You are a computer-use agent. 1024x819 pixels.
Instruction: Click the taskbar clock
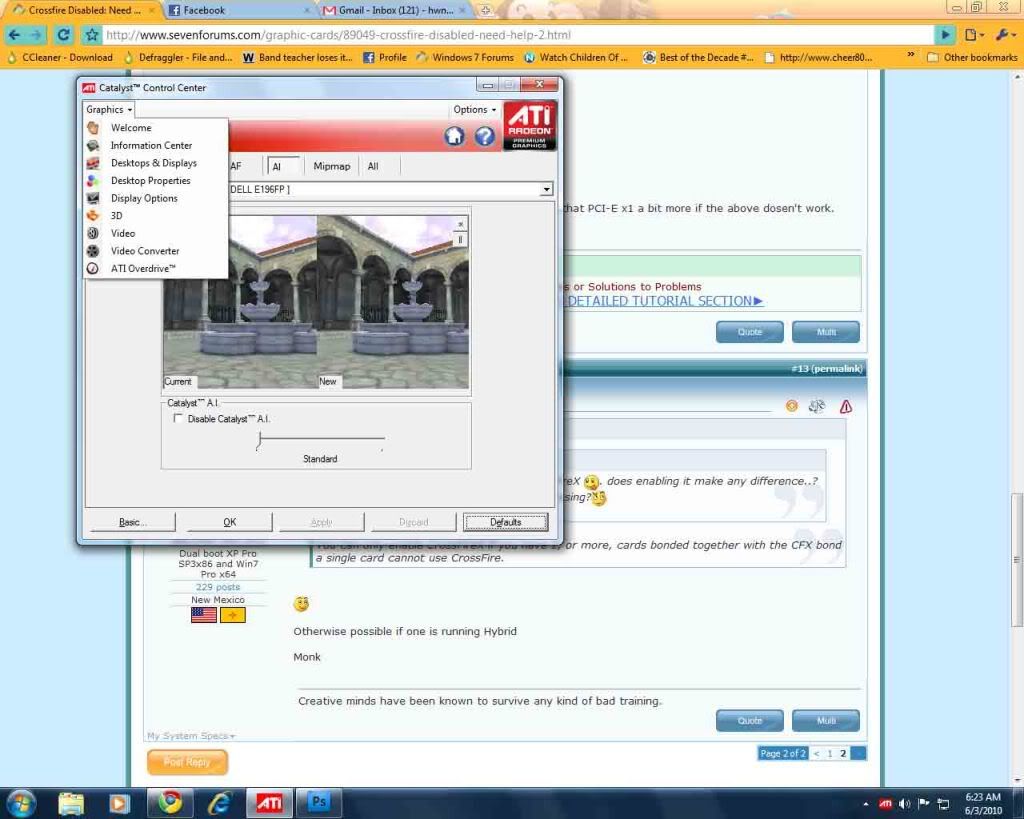(x=983, y=804)
